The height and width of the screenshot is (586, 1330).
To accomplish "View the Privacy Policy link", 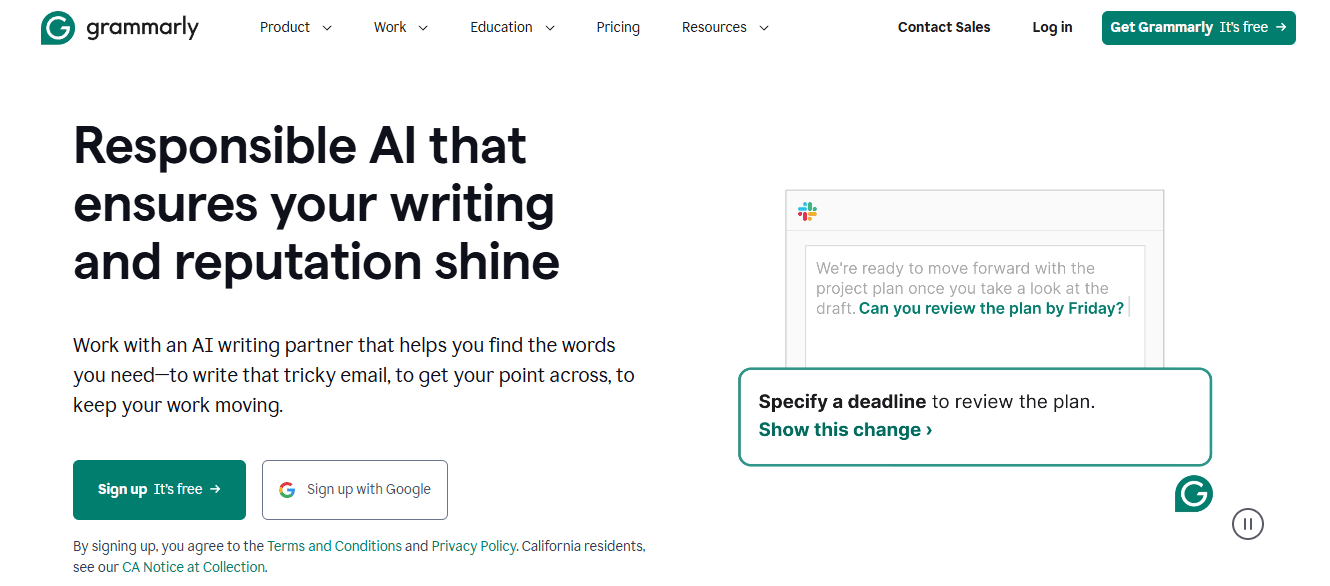I will tap(473, 546).
